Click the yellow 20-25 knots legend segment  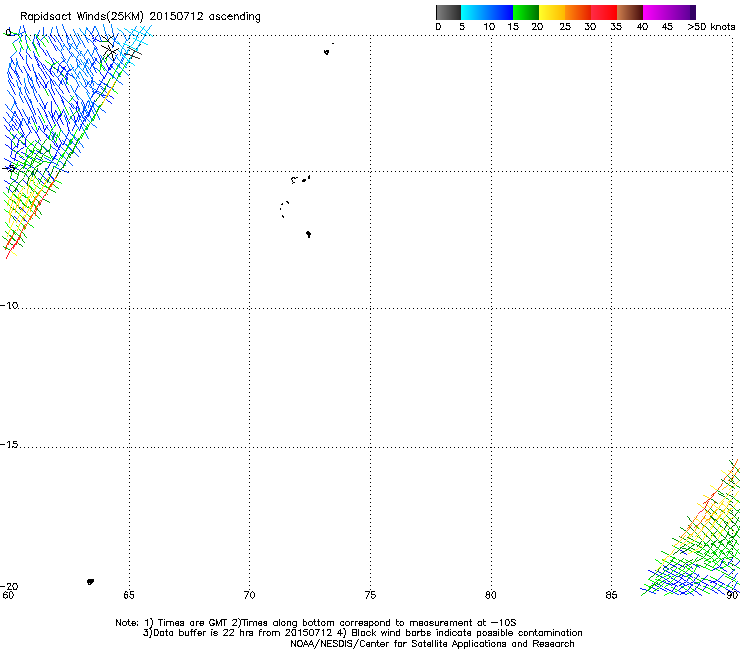click(x=552, y=12)
